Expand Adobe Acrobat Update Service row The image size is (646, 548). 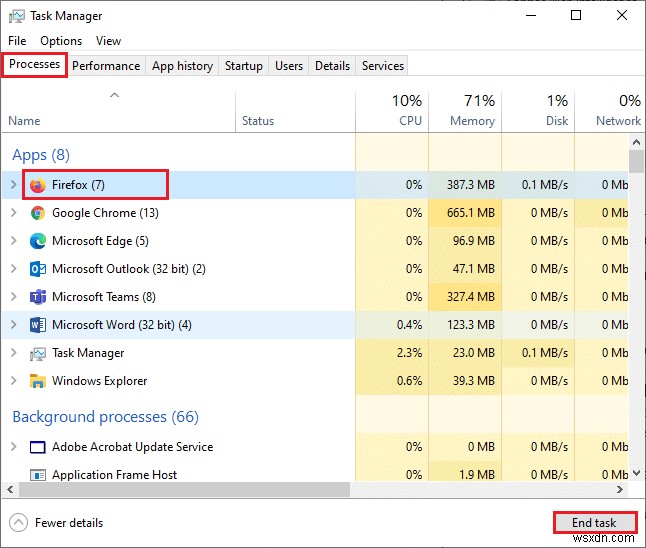pyautogui.click(x=14, y=447)
